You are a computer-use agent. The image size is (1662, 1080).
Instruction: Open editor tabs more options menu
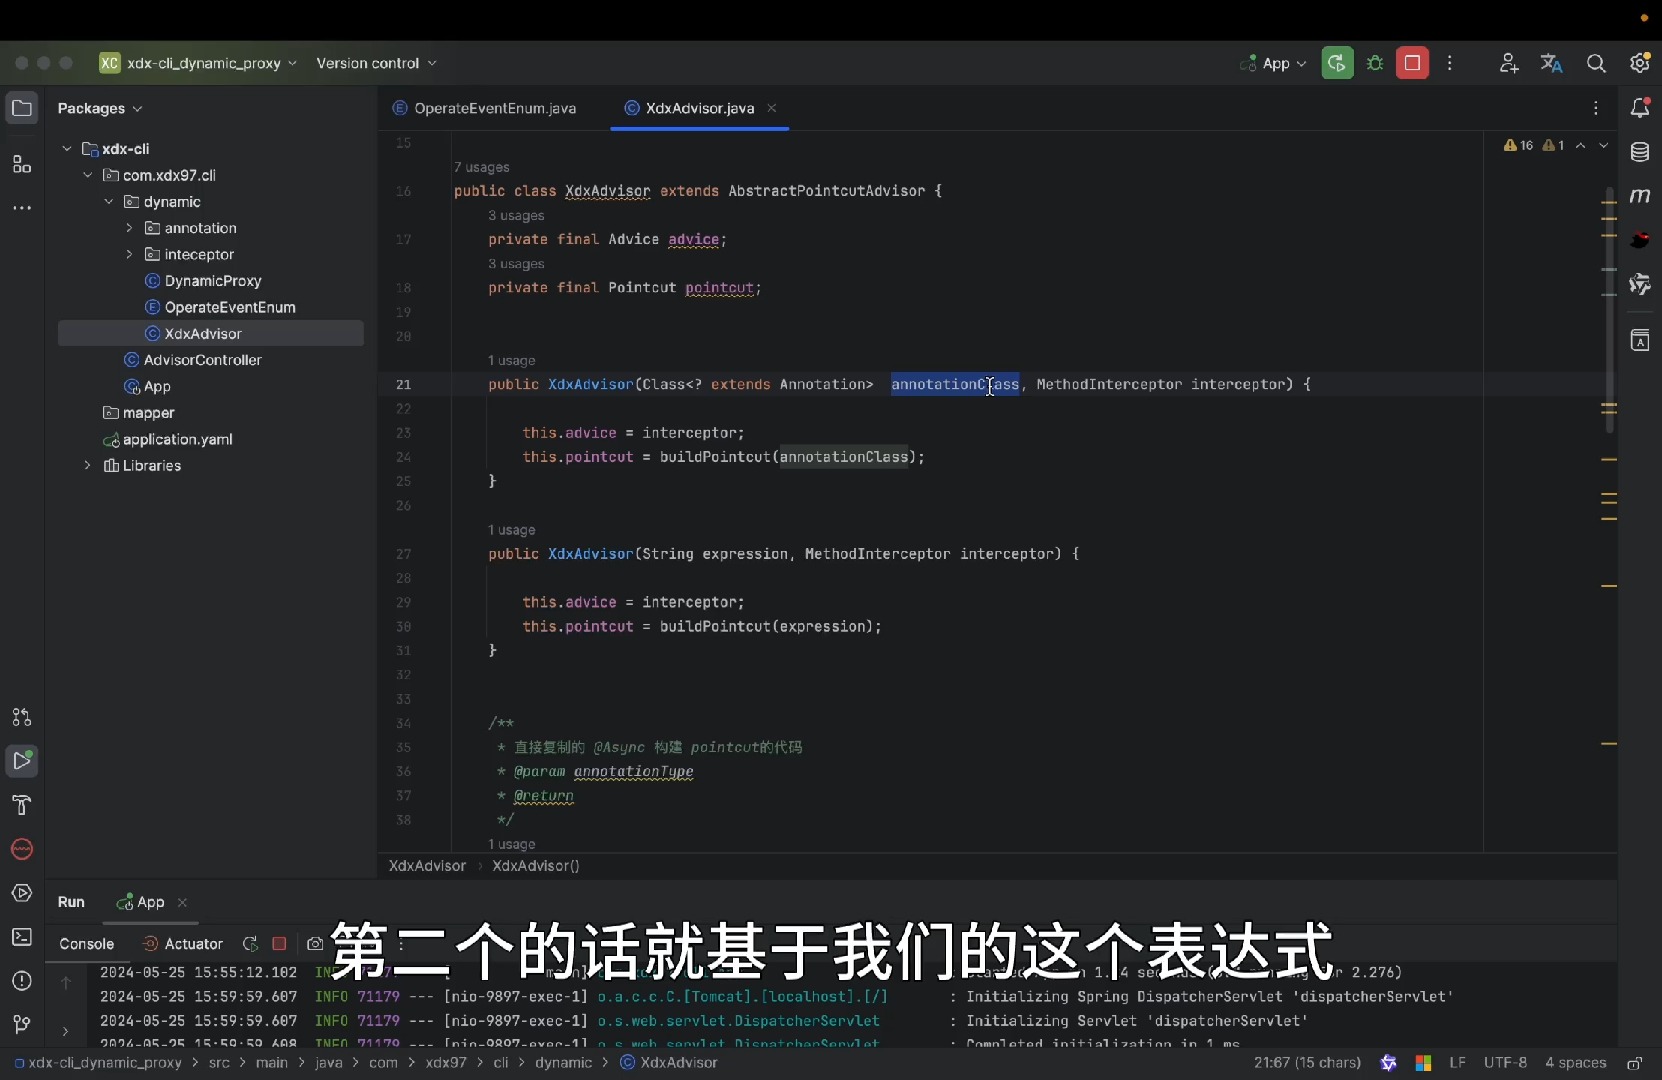tap(1596, 108)
